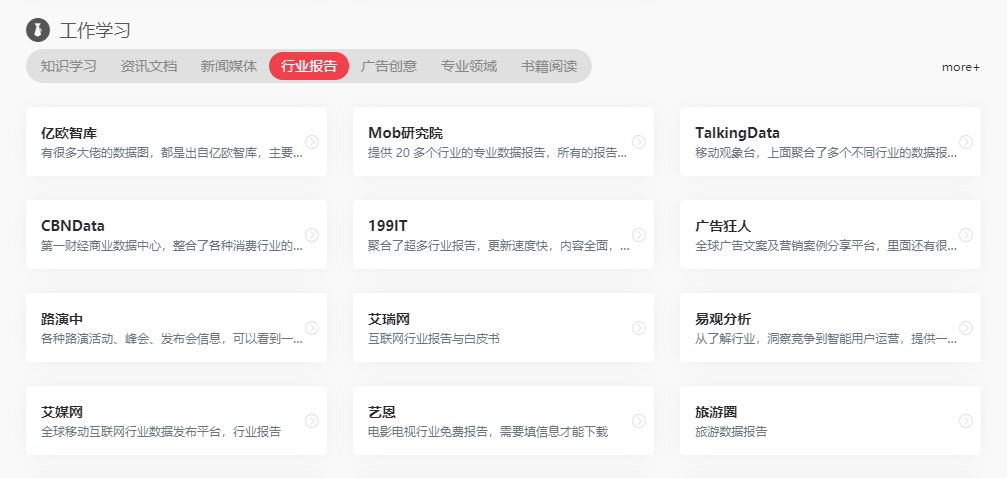This screenshot has width=1007, height=478.
Task: Open the TalkingData title link
Action: [737, 133]
